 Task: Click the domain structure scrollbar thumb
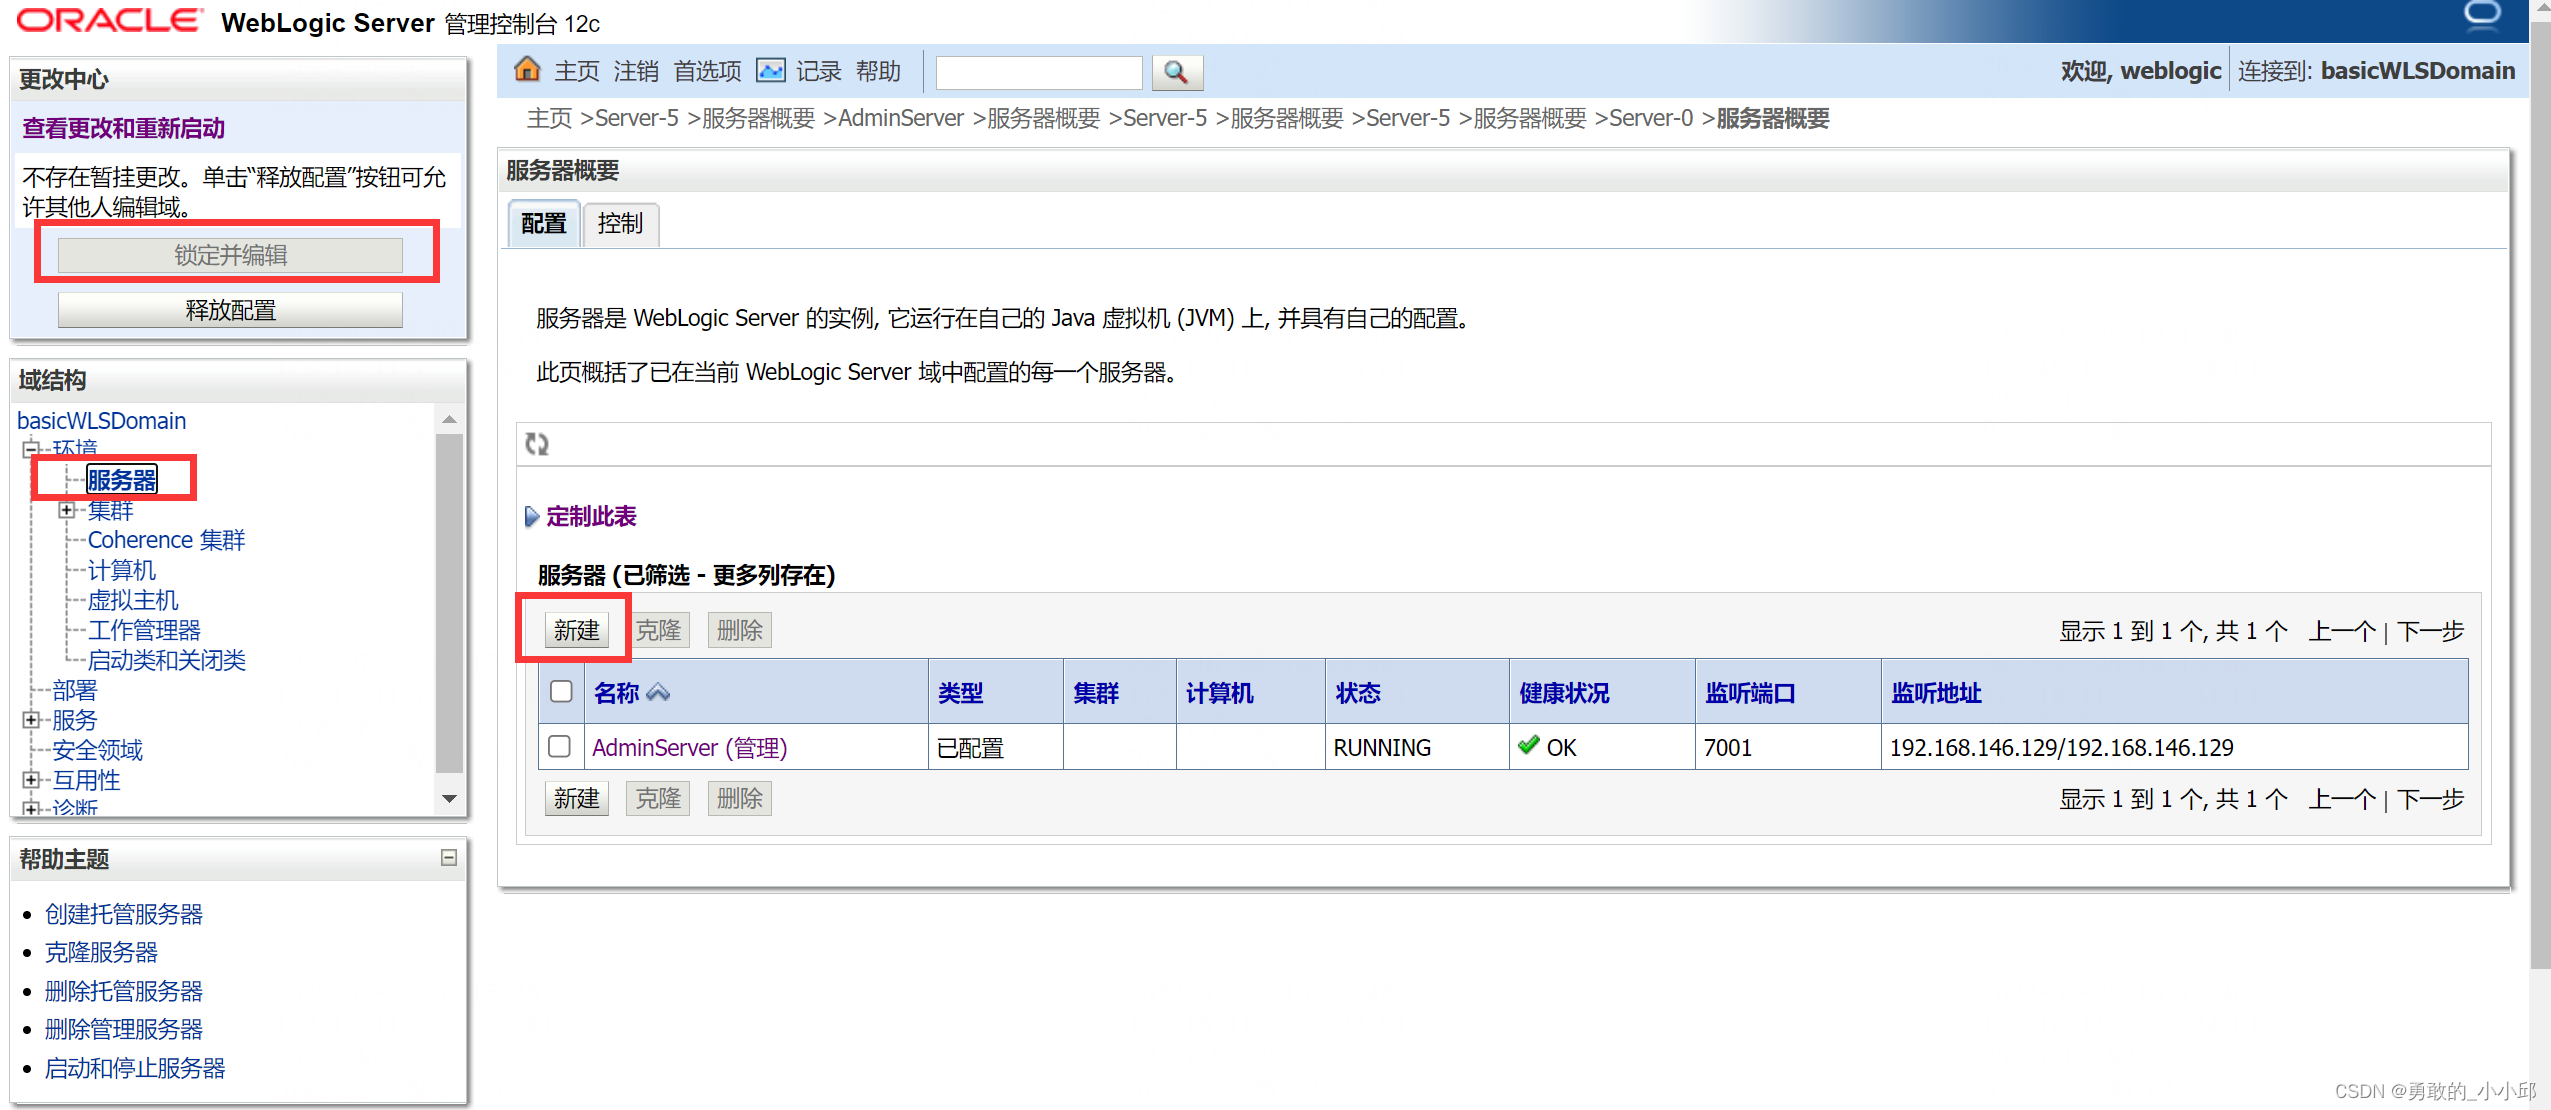(449, 604)
